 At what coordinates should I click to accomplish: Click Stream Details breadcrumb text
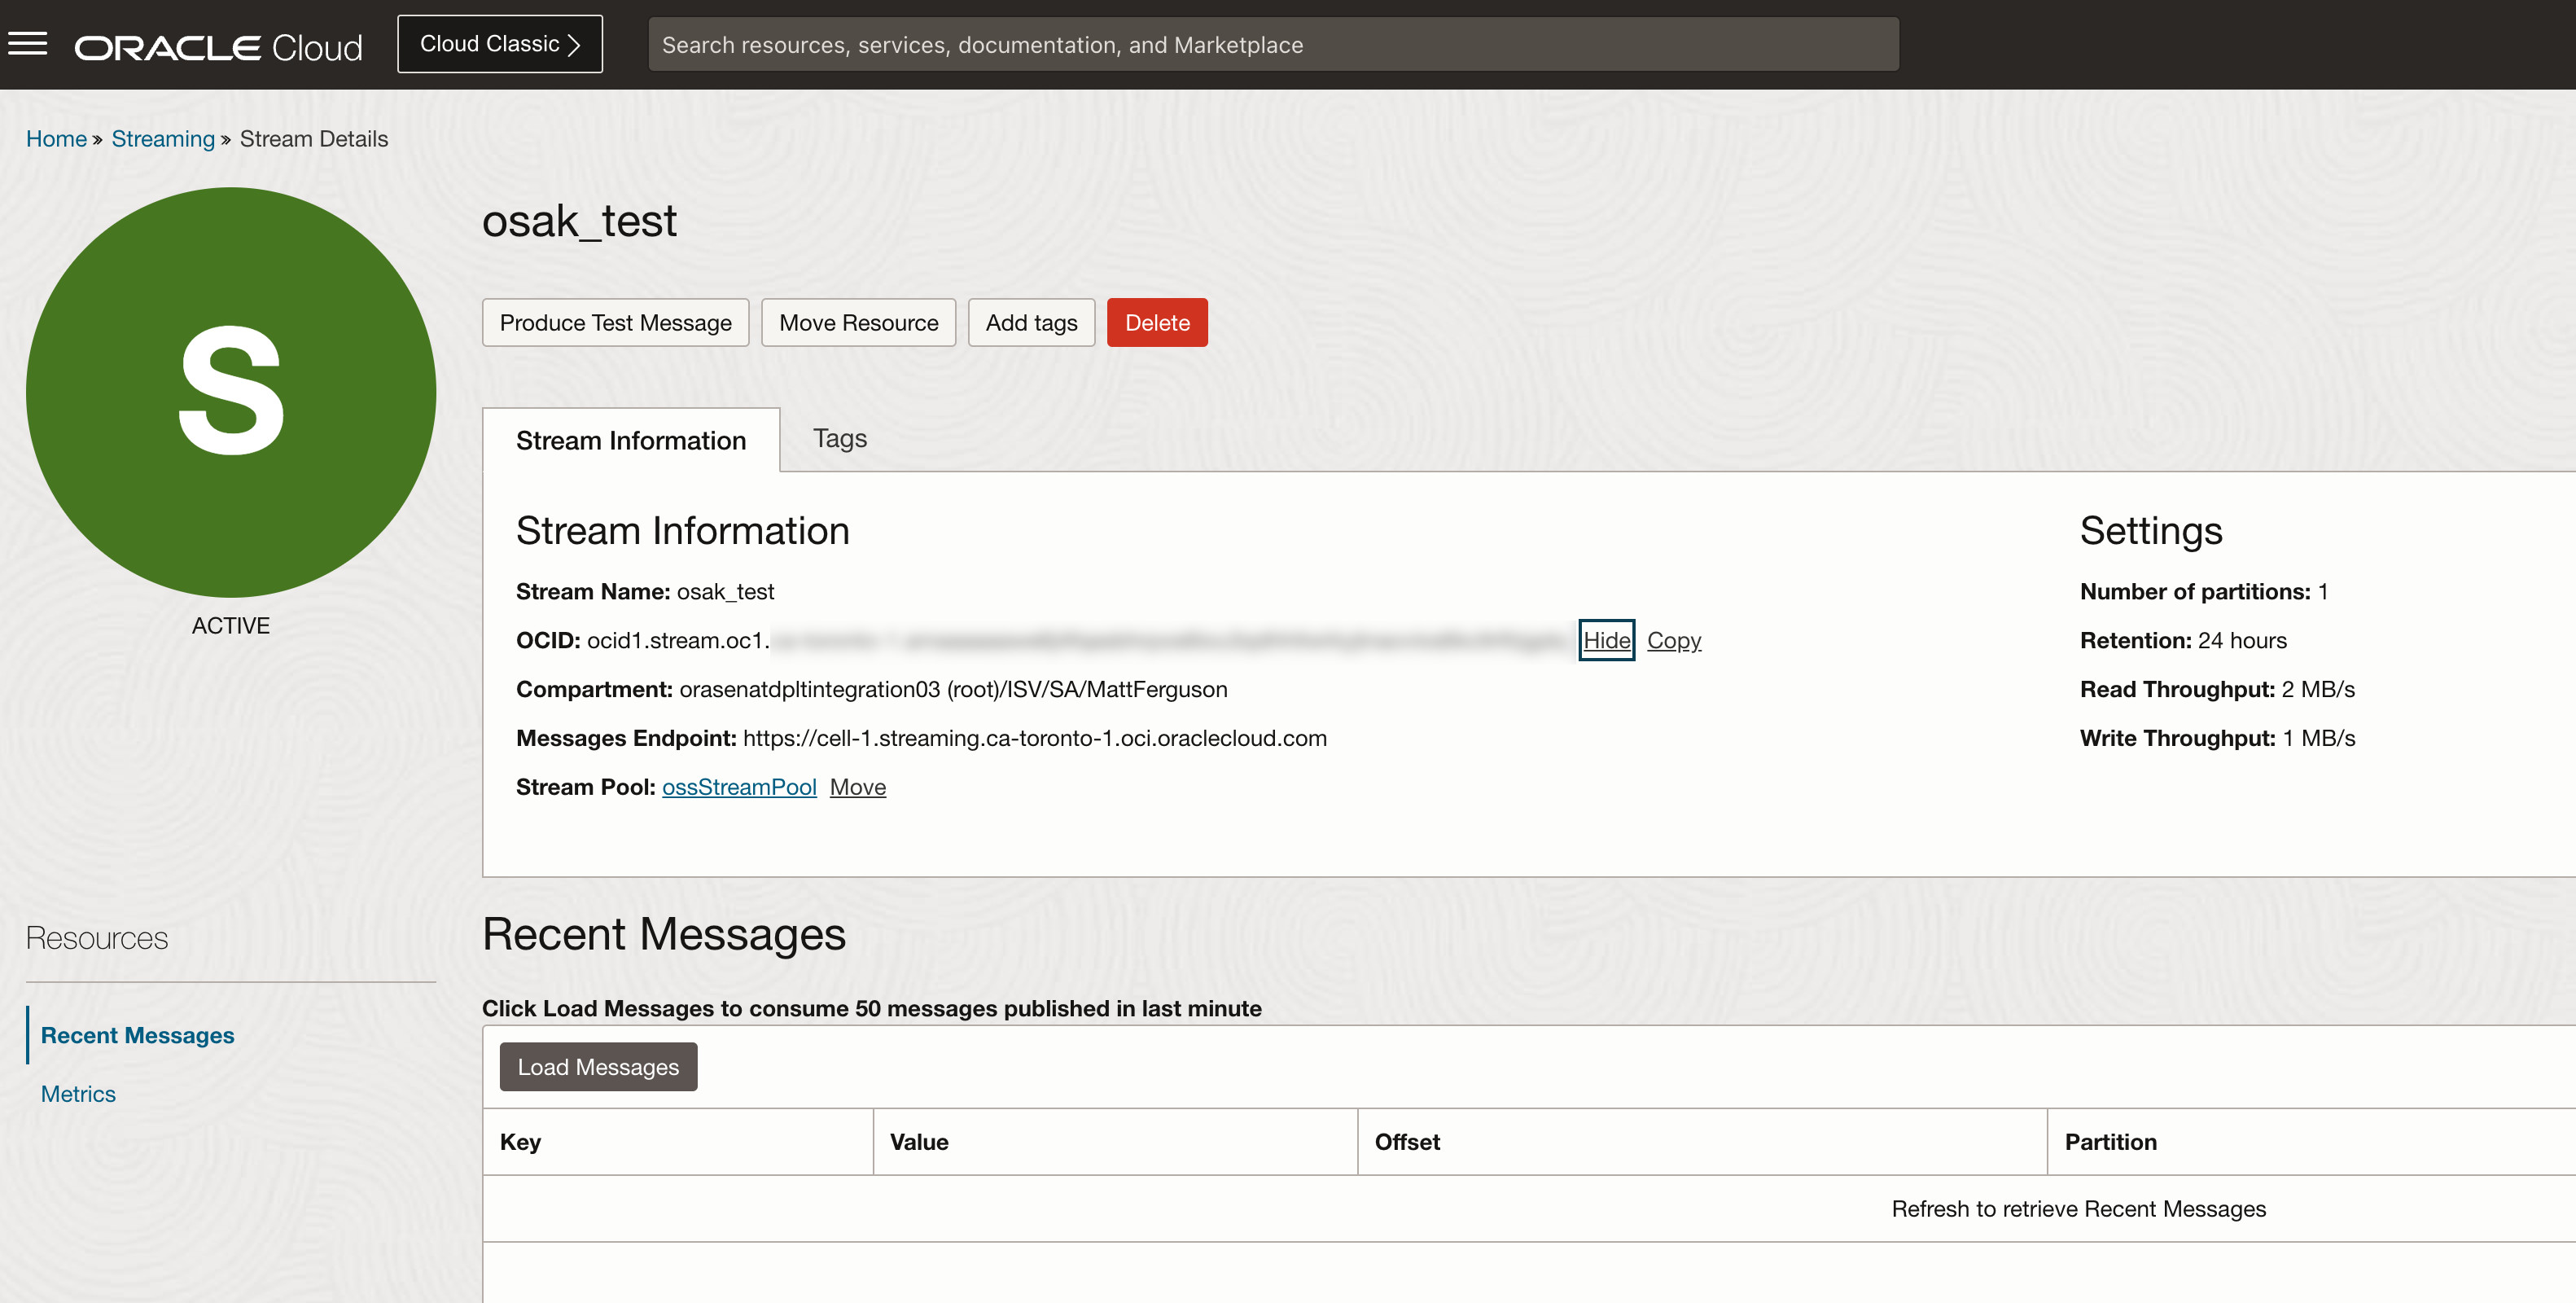coord(314,139)
